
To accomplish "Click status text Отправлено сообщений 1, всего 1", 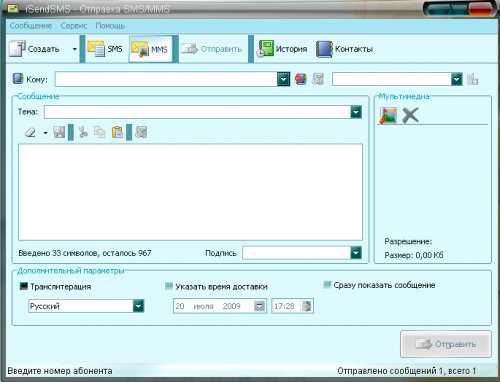I will [406, 371].
